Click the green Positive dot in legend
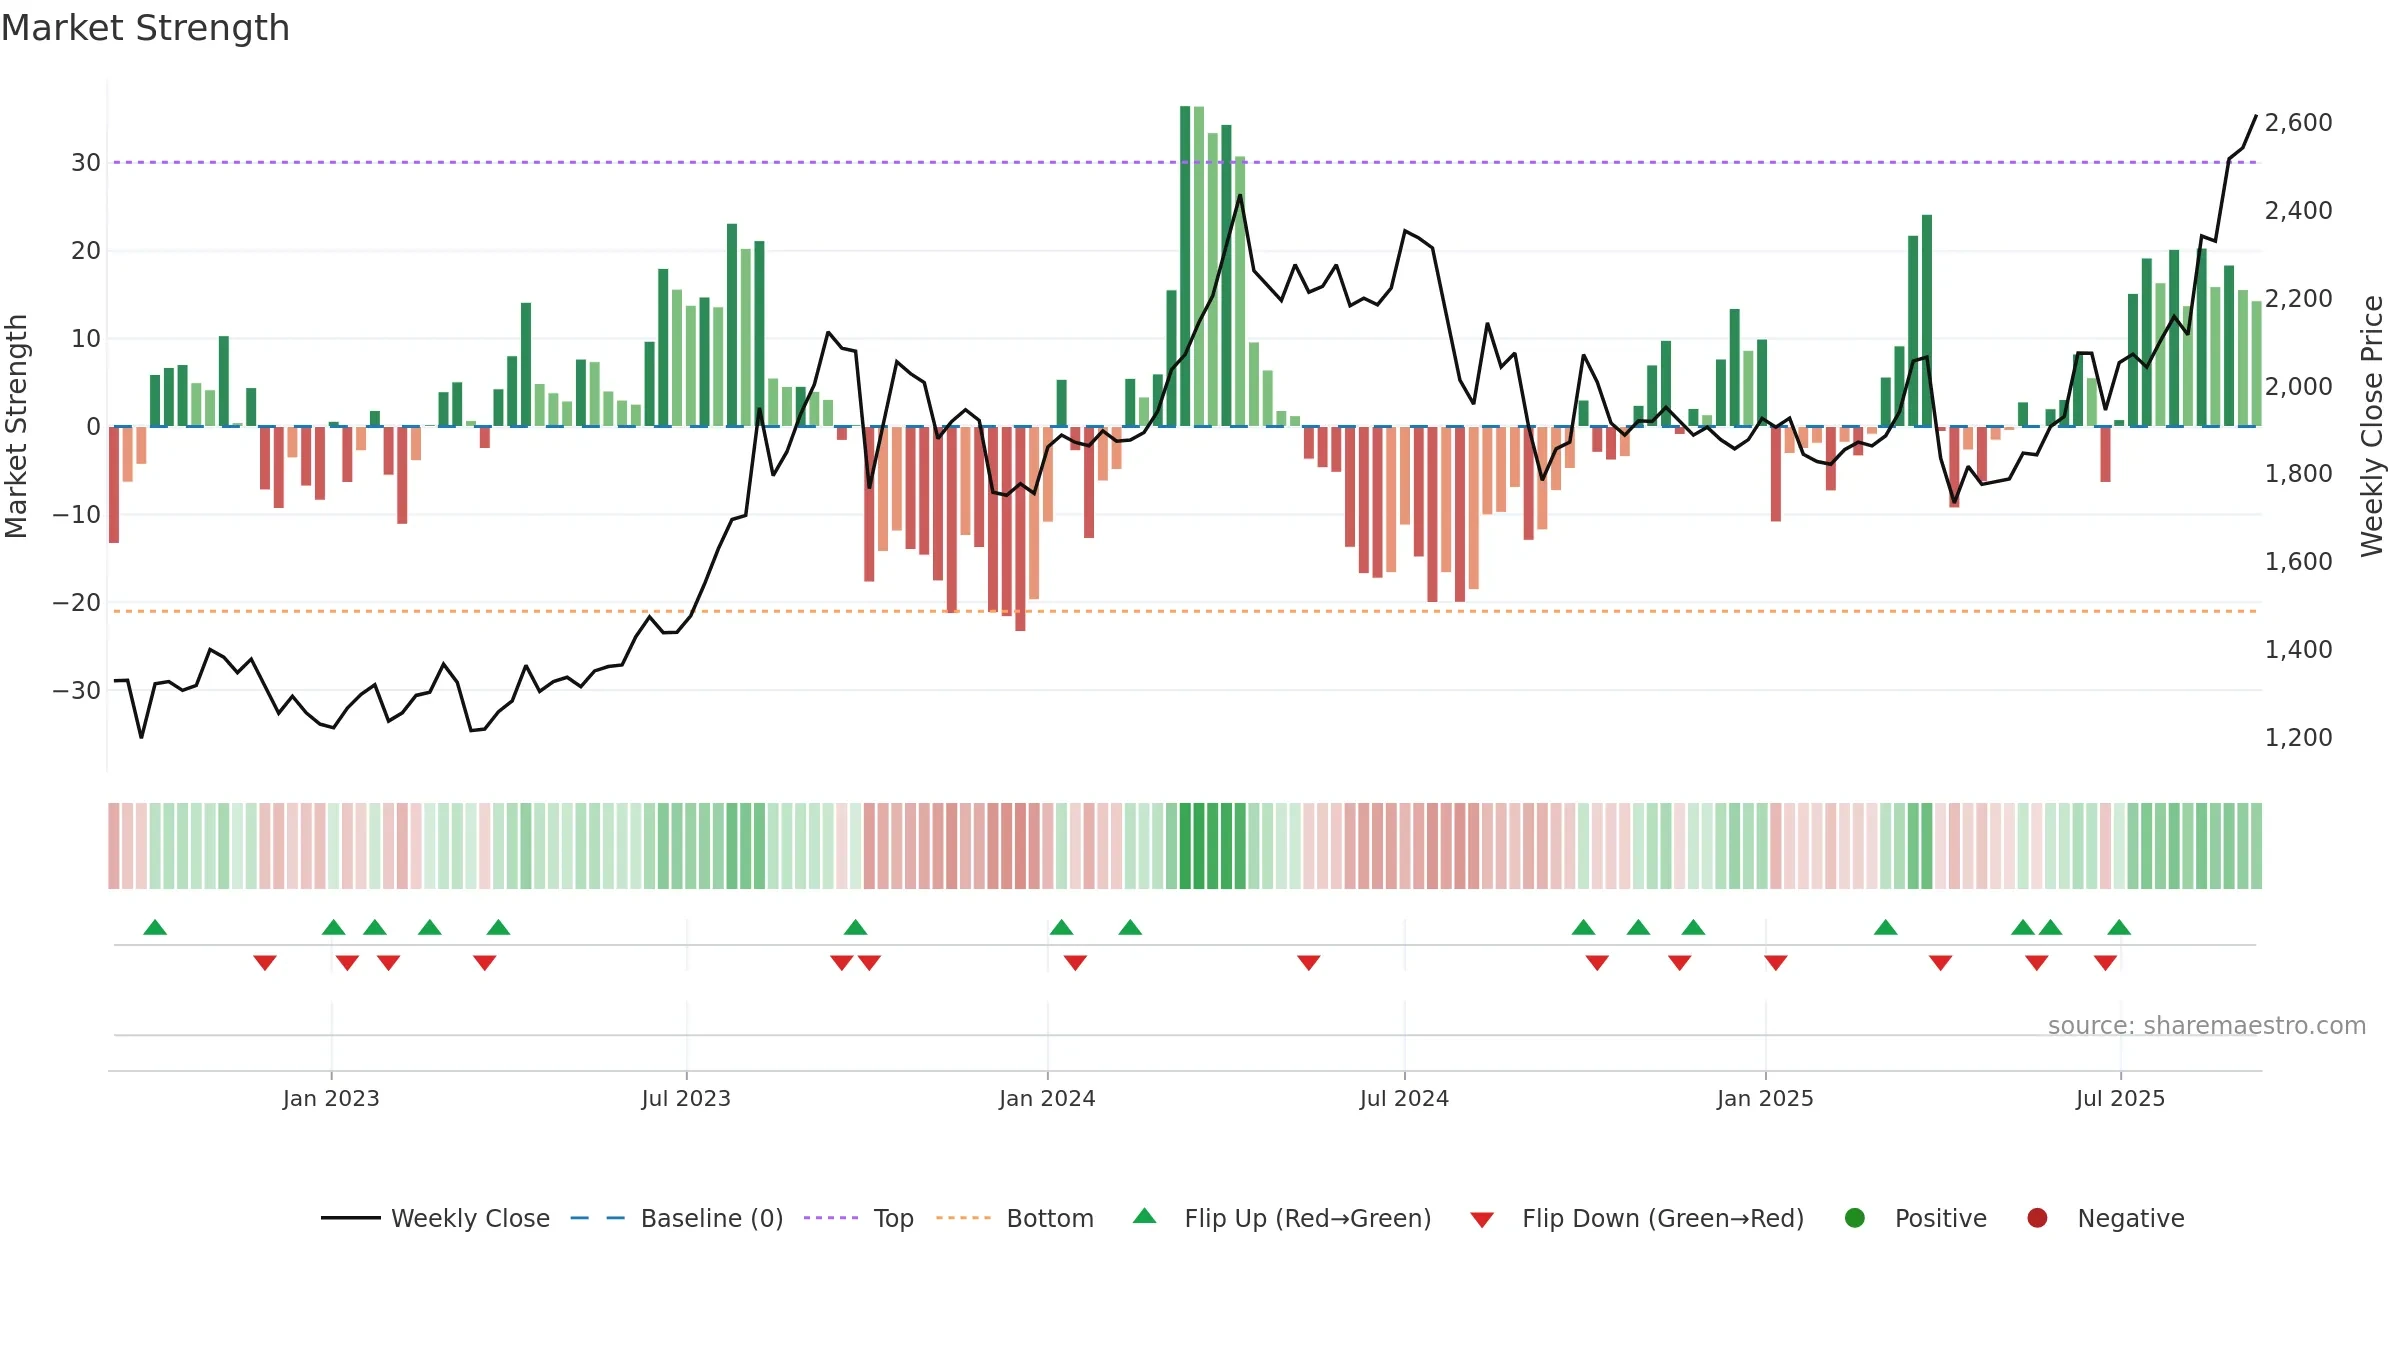 click(x=1855, y=1218)
